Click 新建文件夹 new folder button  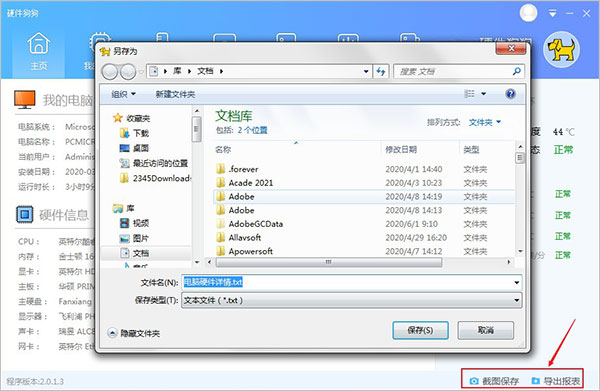175,94
